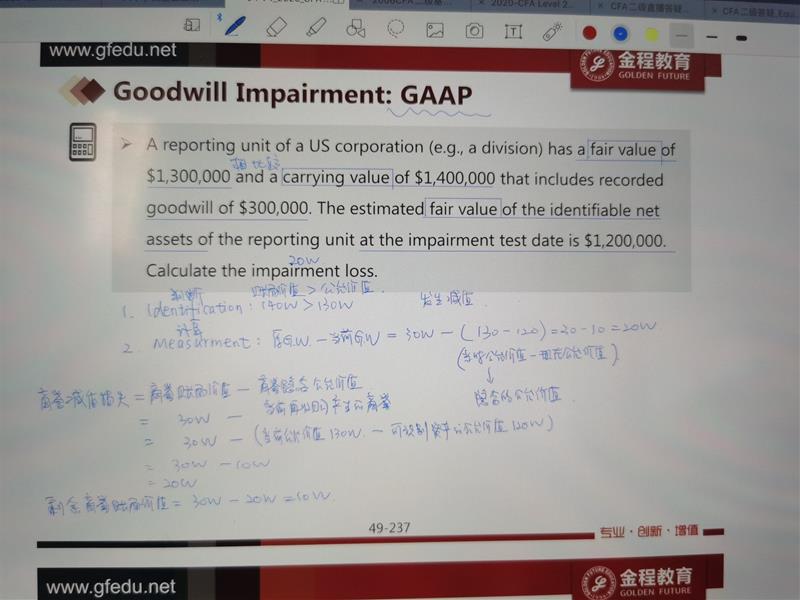Pick the red pen color

tap(589, 33)
